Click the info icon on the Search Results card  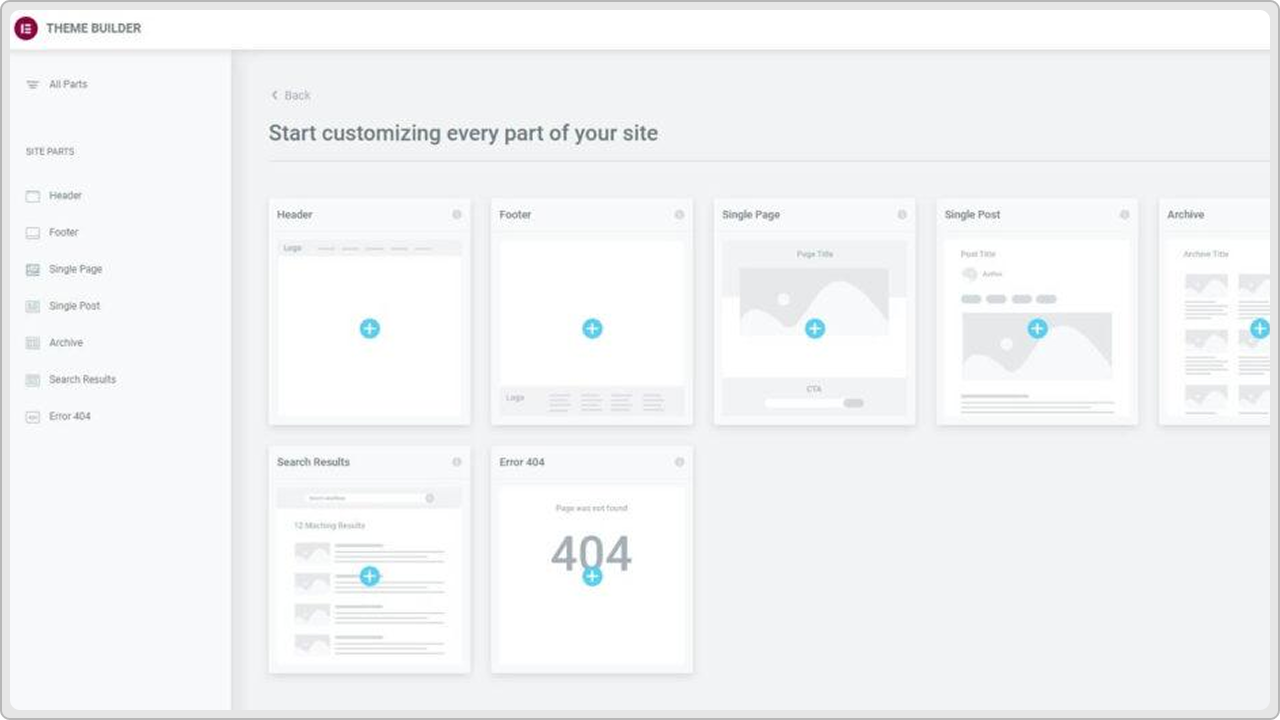coord(457,462)
